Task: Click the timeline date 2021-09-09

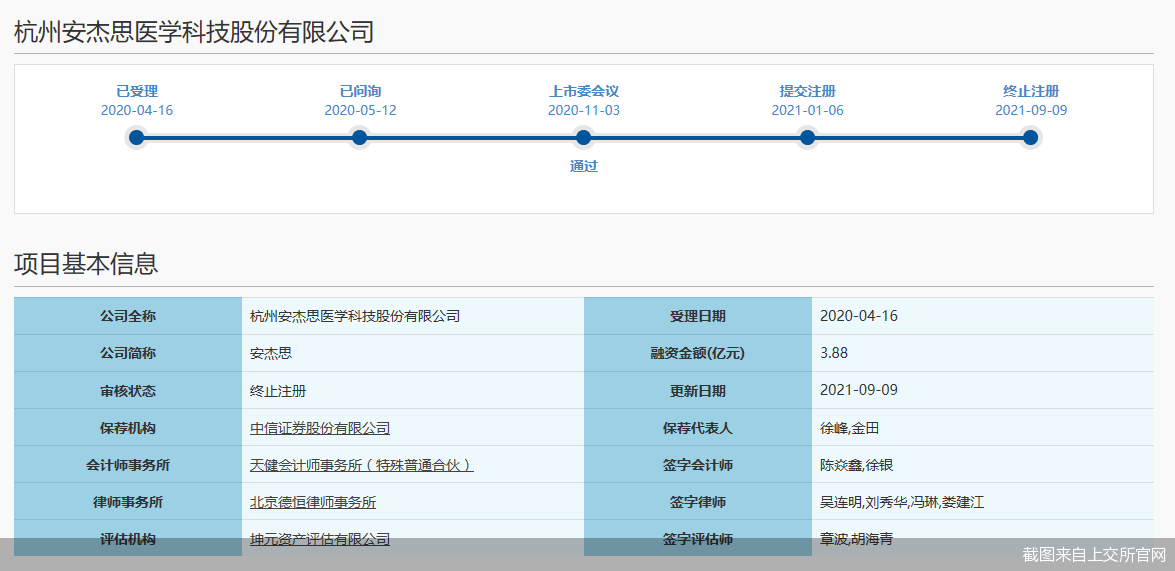Action: [1031, 110]
